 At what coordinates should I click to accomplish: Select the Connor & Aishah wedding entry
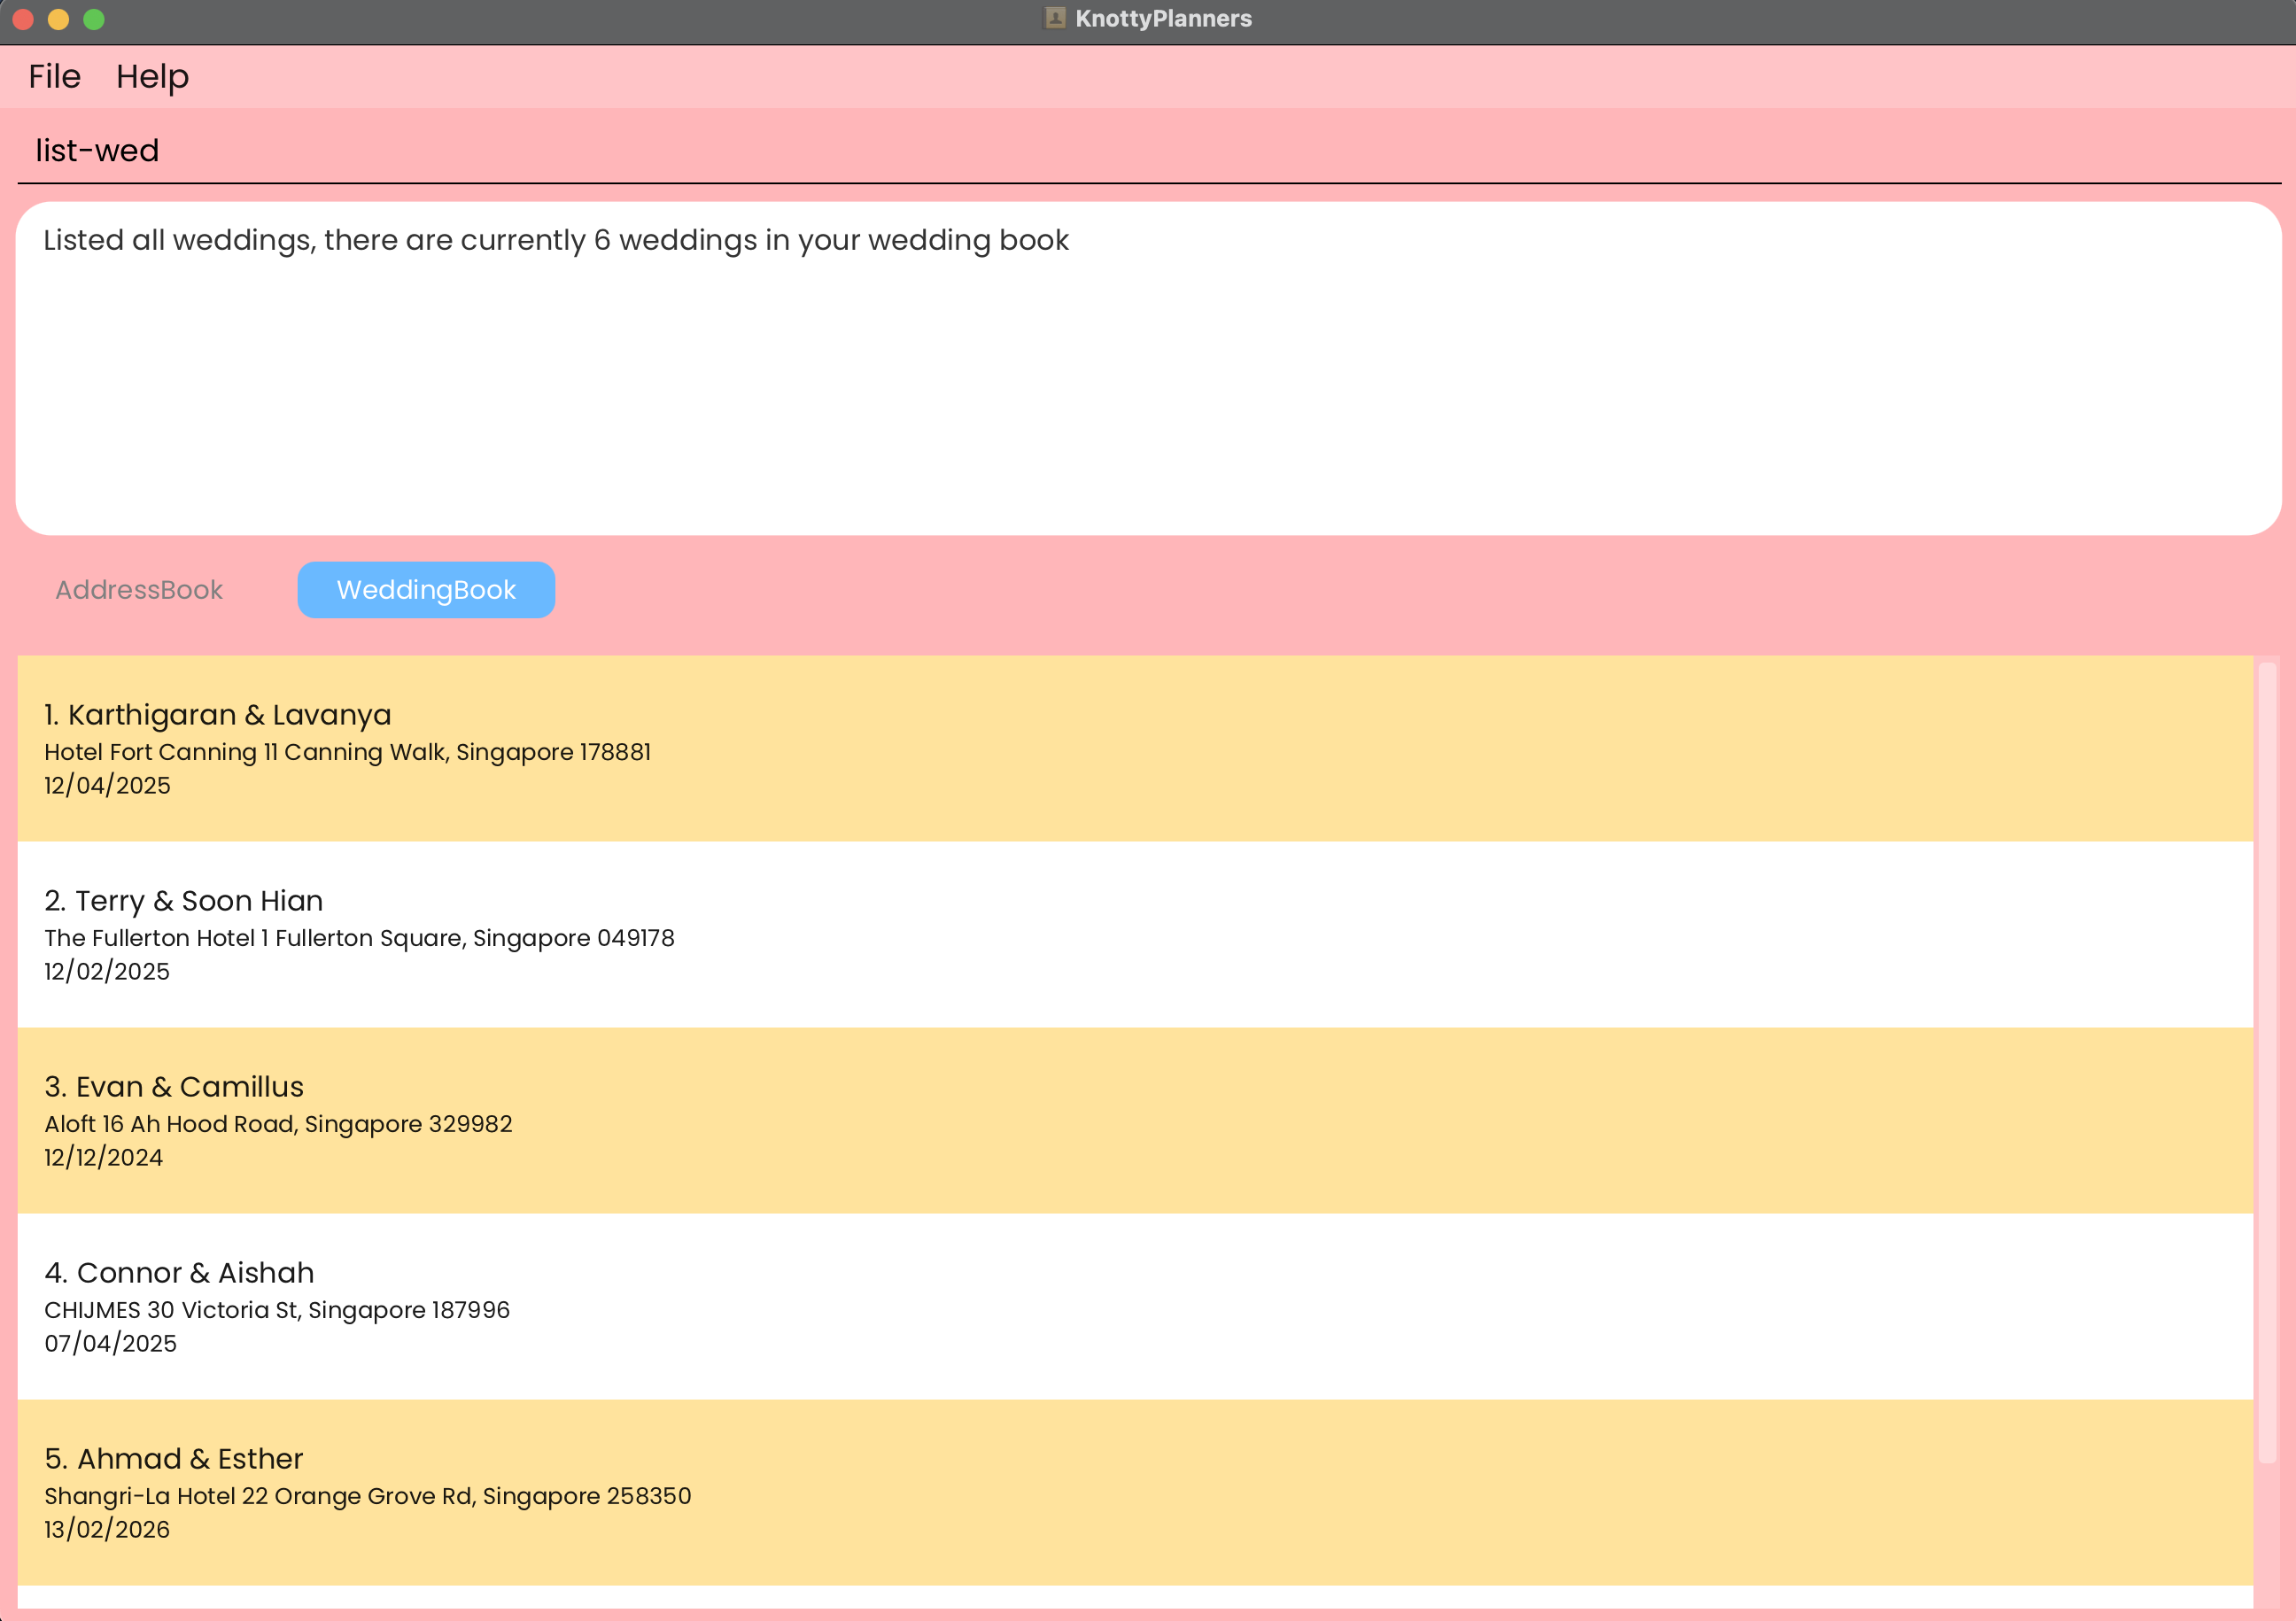[1134, 1306]
